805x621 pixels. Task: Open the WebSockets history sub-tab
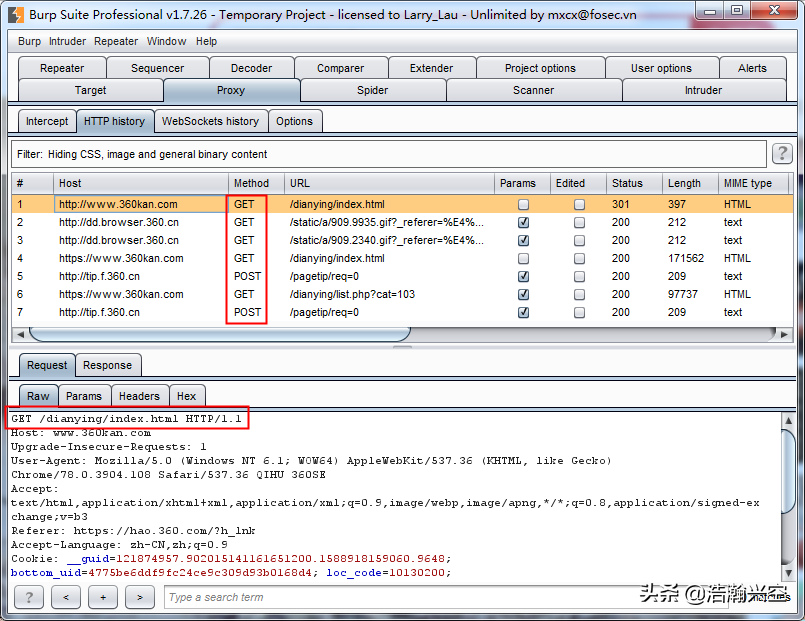pos(210,121)
